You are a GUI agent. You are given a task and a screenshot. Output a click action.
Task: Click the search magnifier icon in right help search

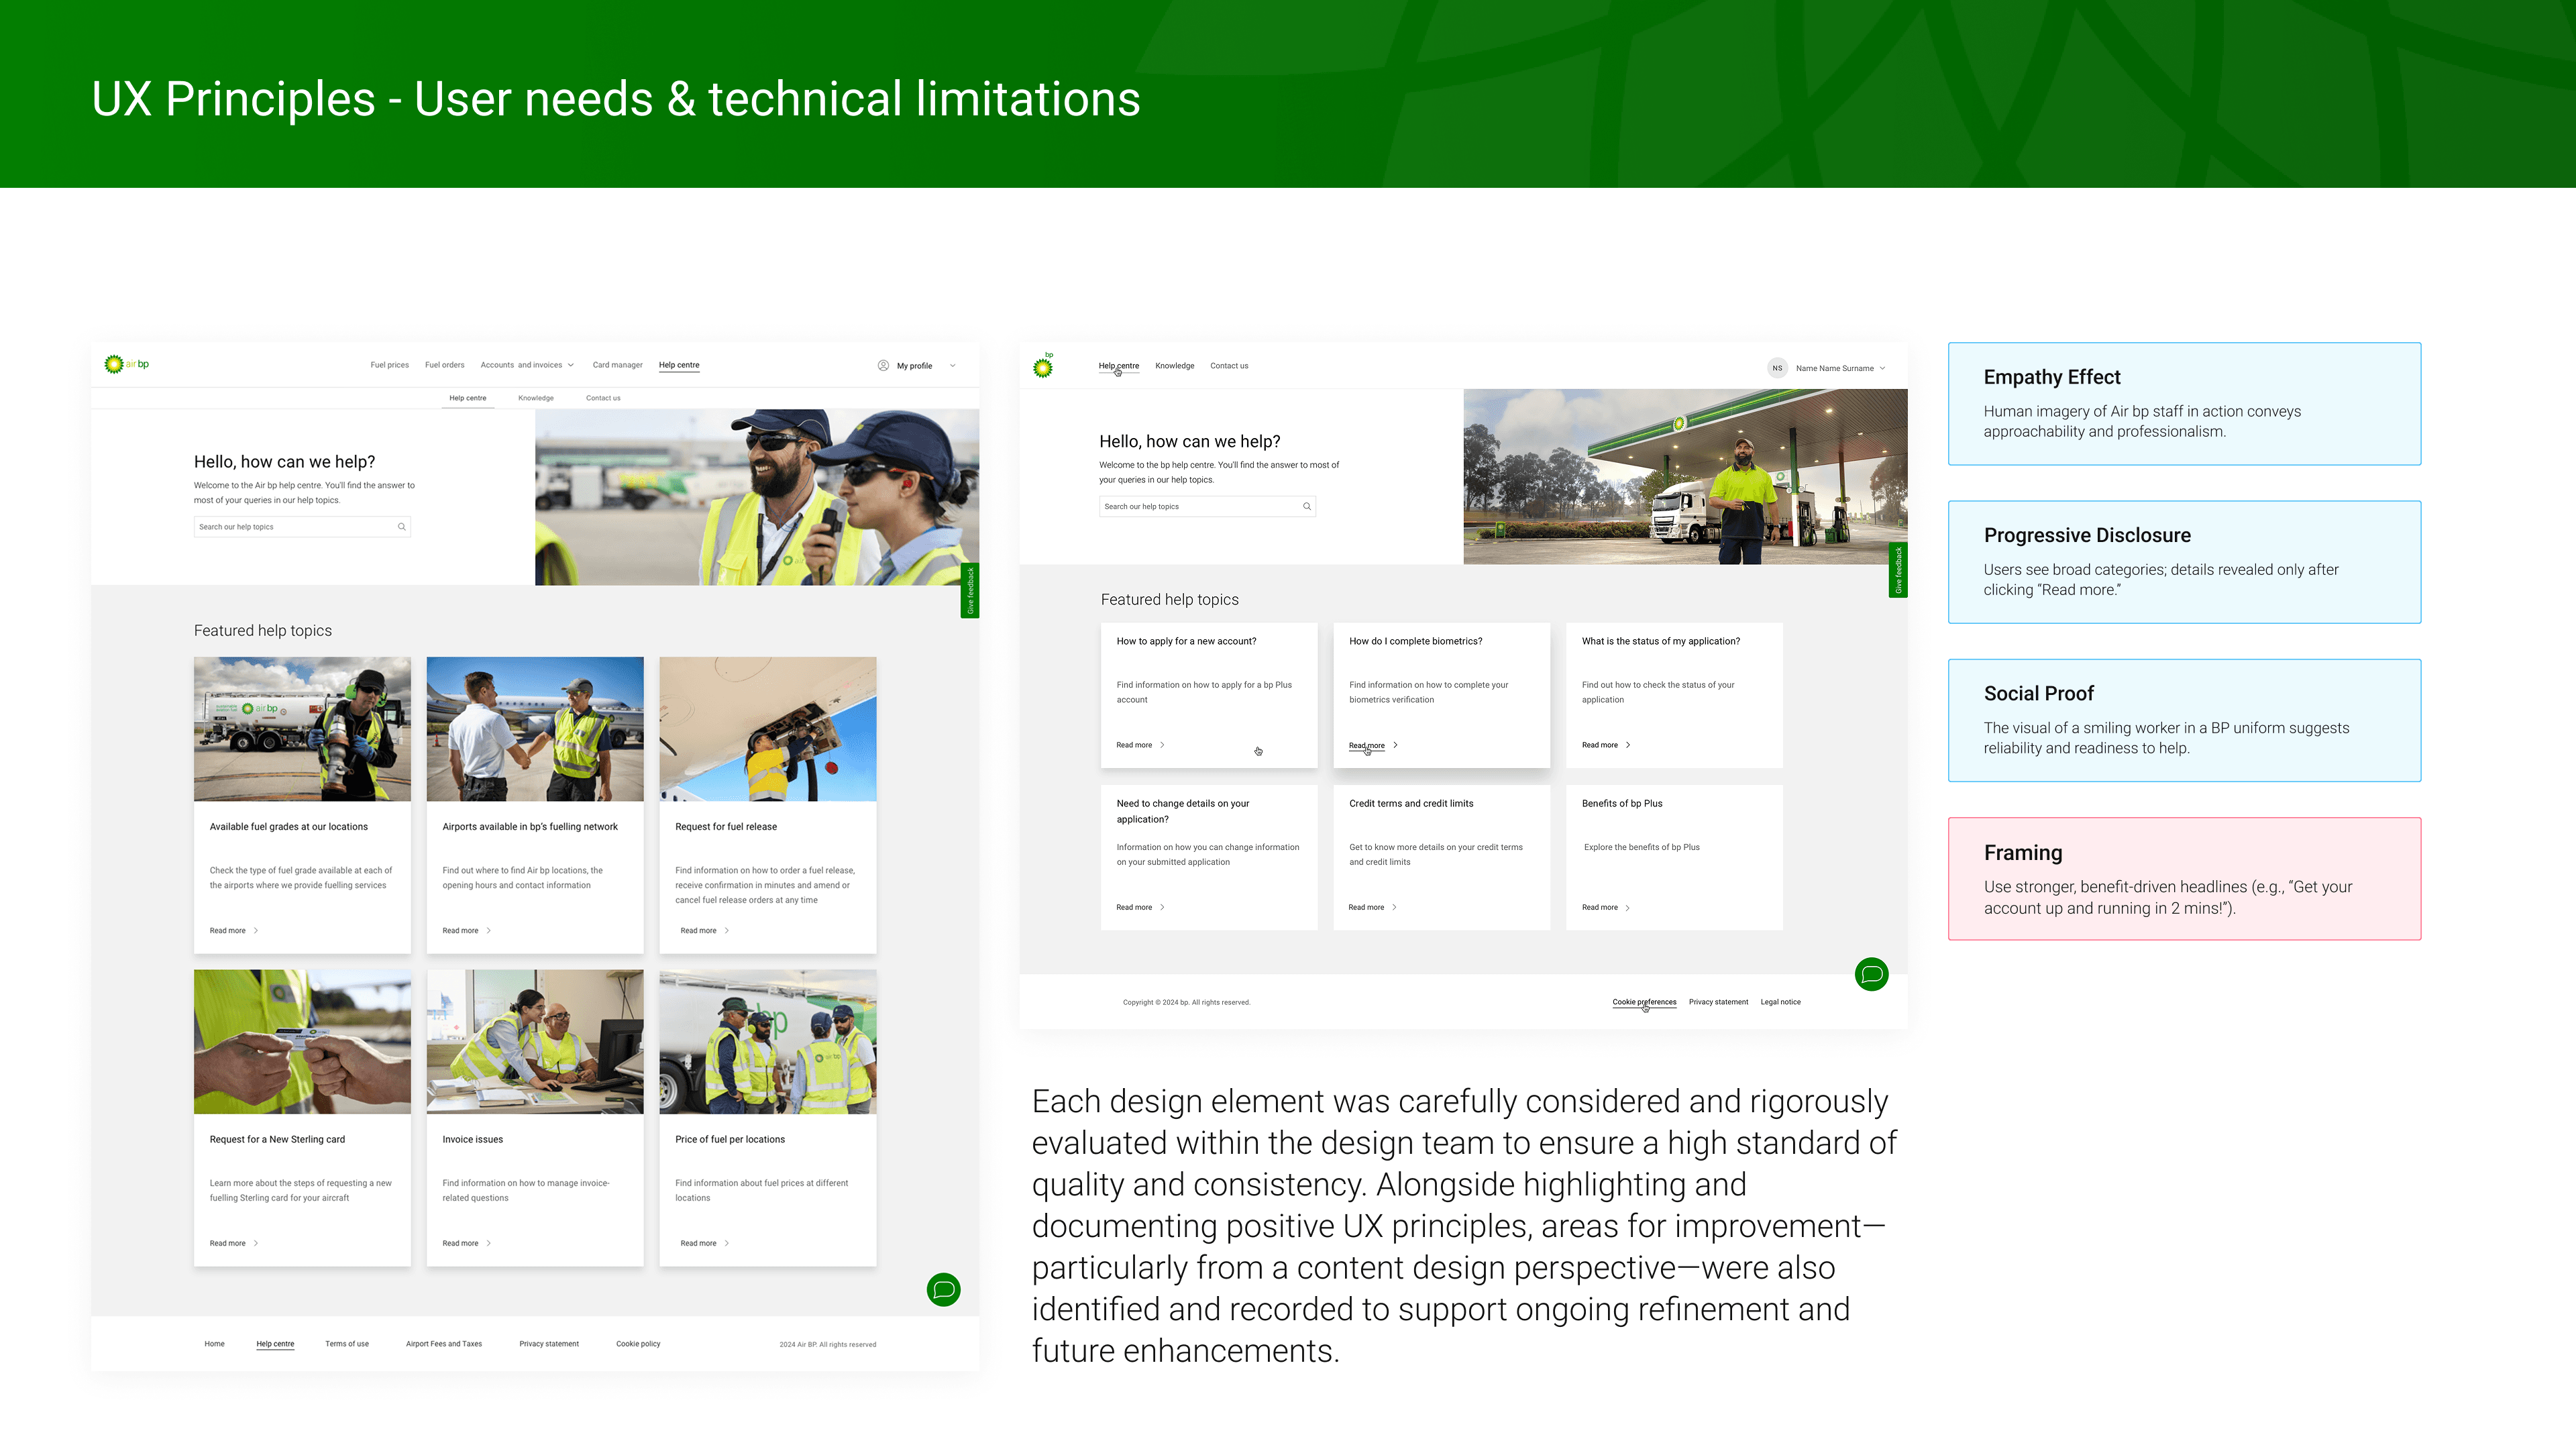point(1306,506)
